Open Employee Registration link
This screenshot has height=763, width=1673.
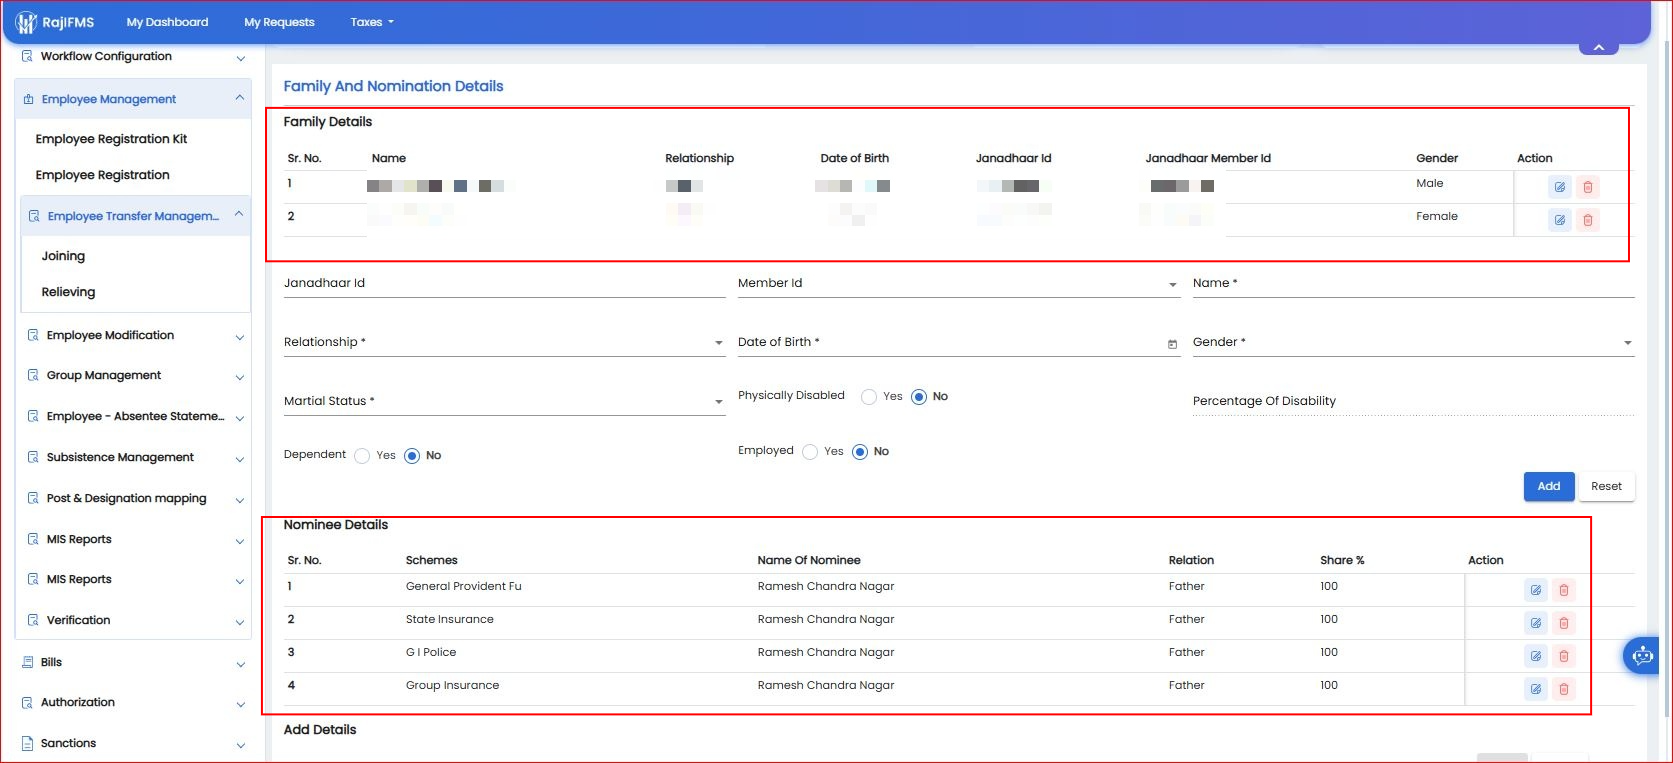tap(102, 175)
